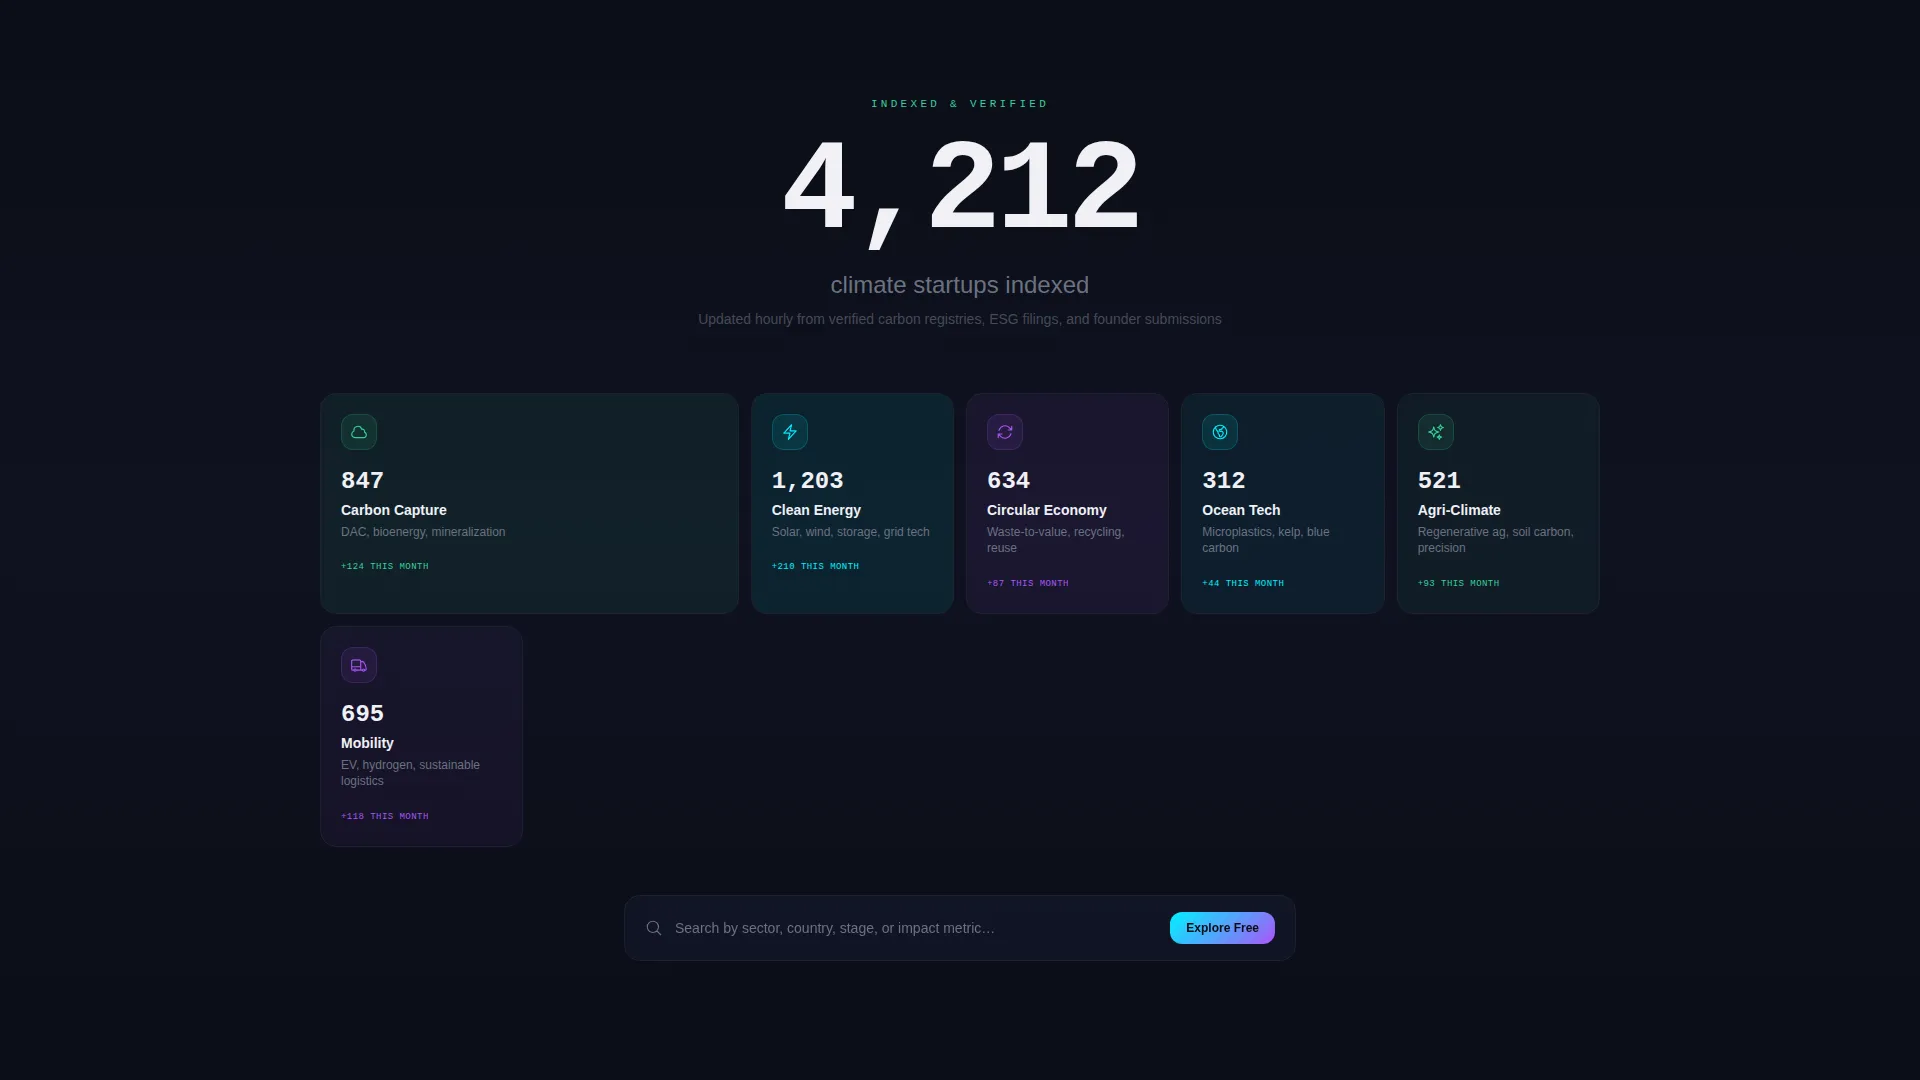This screenshot has height=1080, width=1920.
Task: Click the Agri-Climate sparkles icon
Action: tap(1436, 432)
